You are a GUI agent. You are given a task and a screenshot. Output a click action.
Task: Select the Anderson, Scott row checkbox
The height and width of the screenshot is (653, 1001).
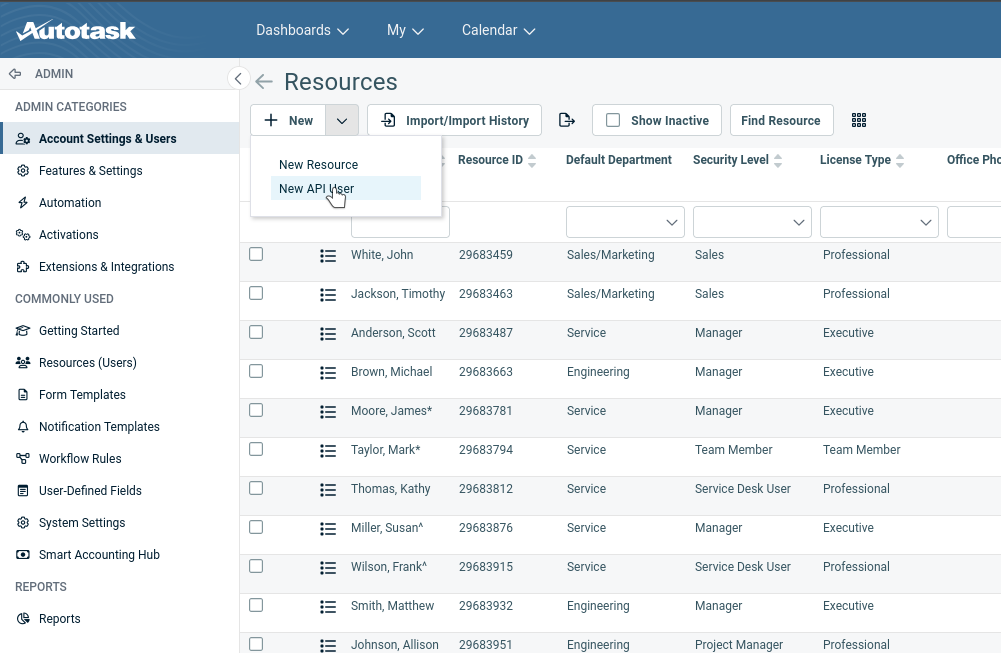[x=256, y=332]
